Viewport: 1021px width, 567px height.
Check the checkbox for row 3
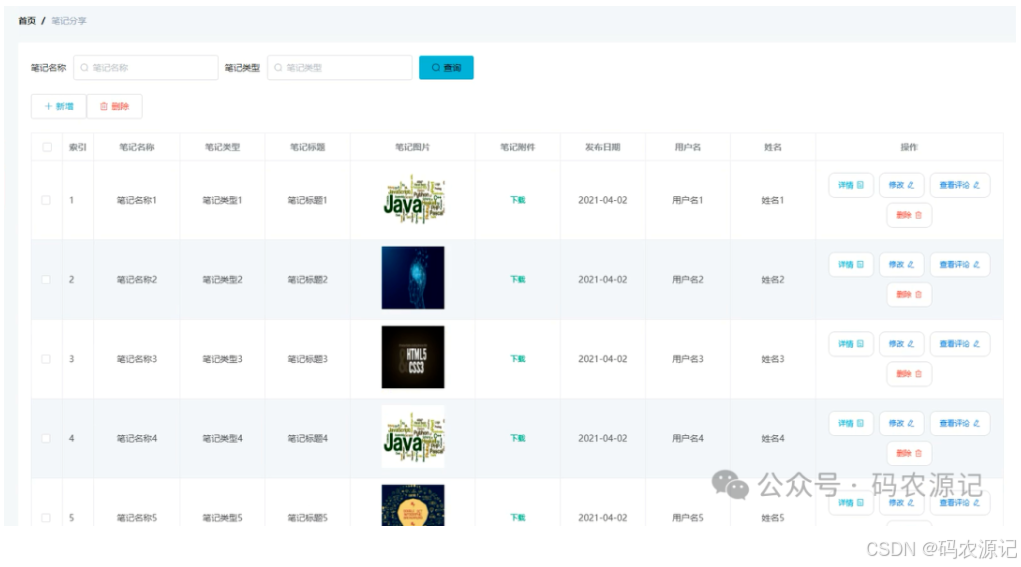click(46, 359)
